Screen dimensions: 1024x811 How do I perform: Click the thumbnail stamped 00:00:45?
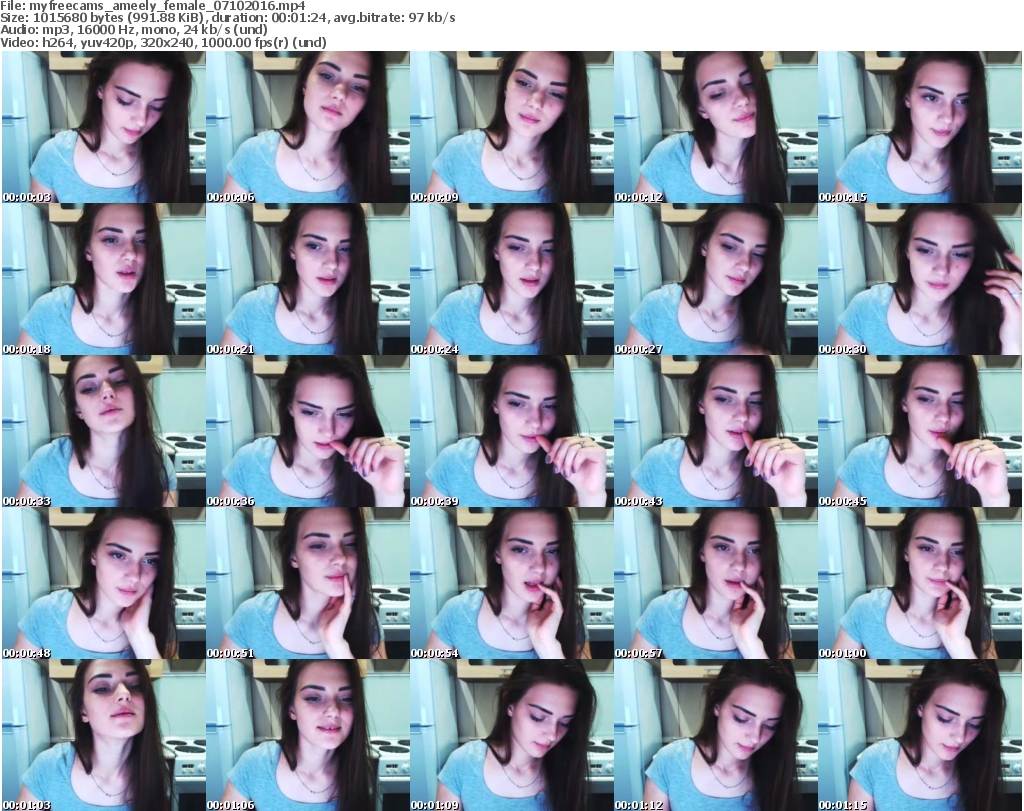pyautogui.click(x=920, y=432)
